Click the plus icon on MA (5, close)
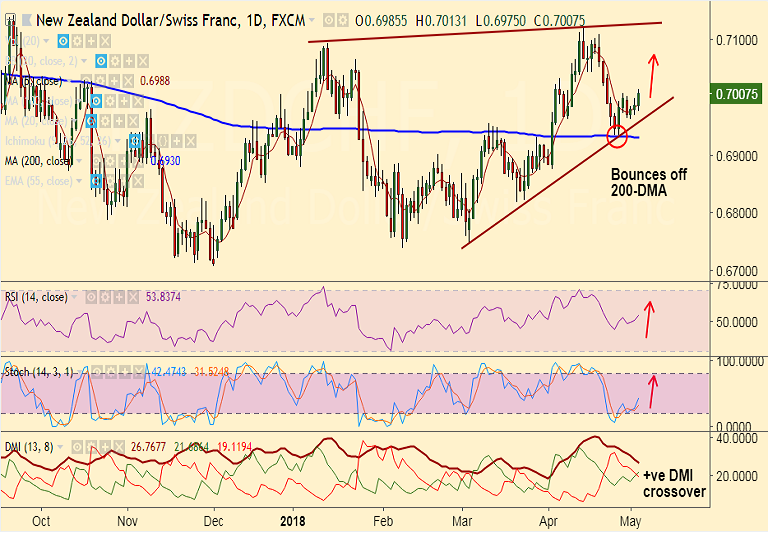Screen dimensions: 768x533 pyautogui.click(x=114, y=81)
